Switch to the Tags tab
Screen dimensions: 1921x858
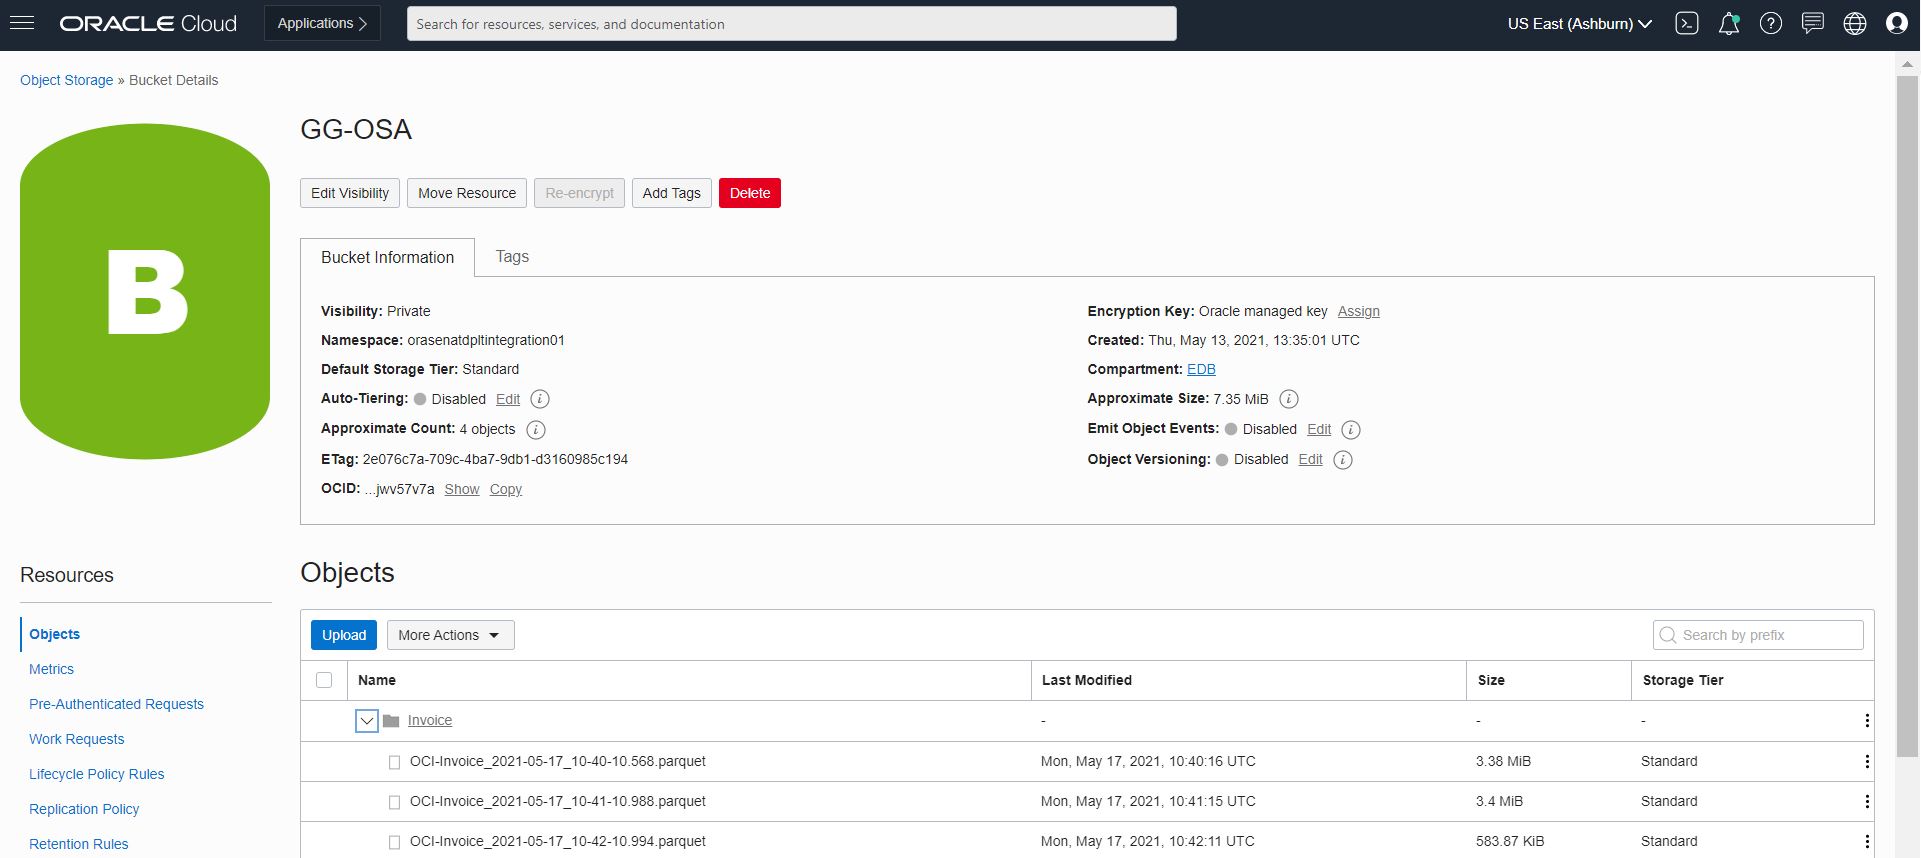(x=512, y=257)
